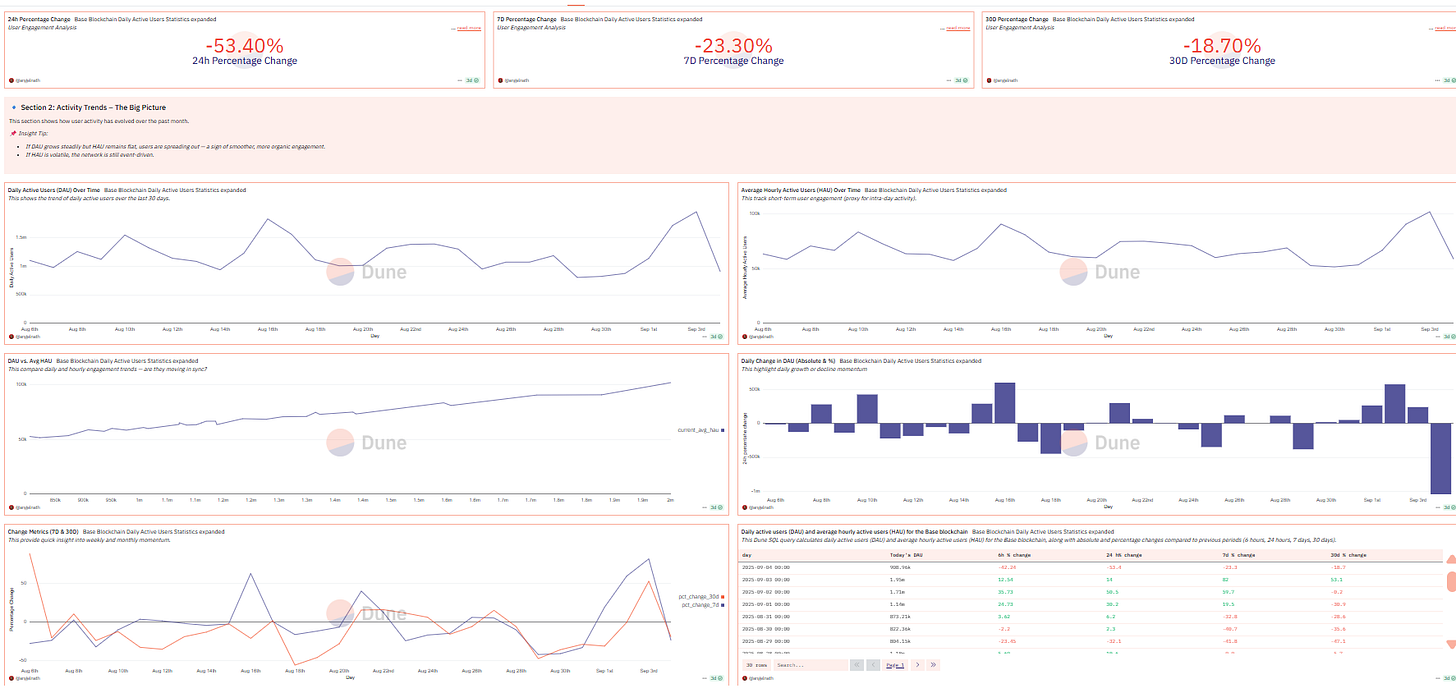Screen dimensions: 1456x688
Task: Open Average Hourly Active Users (HAU) Over Time title
Action: [799, 189]
